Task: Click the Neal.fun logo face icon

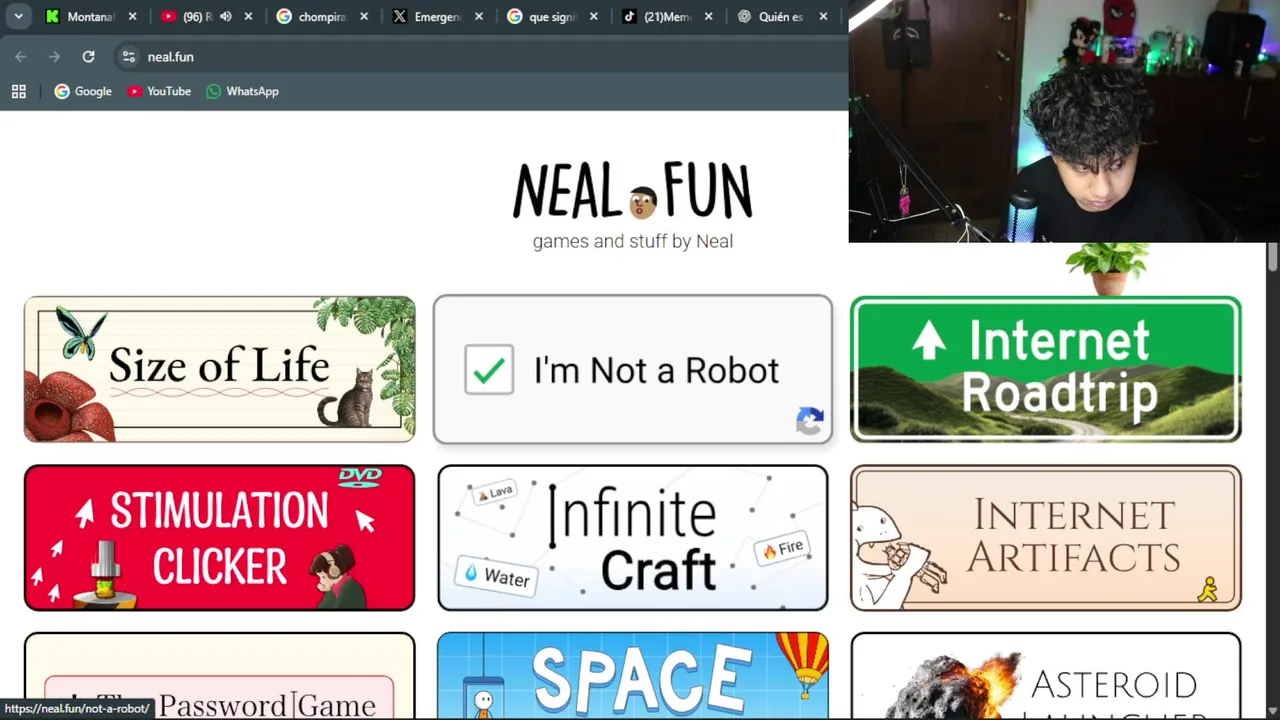Action: 642,201
